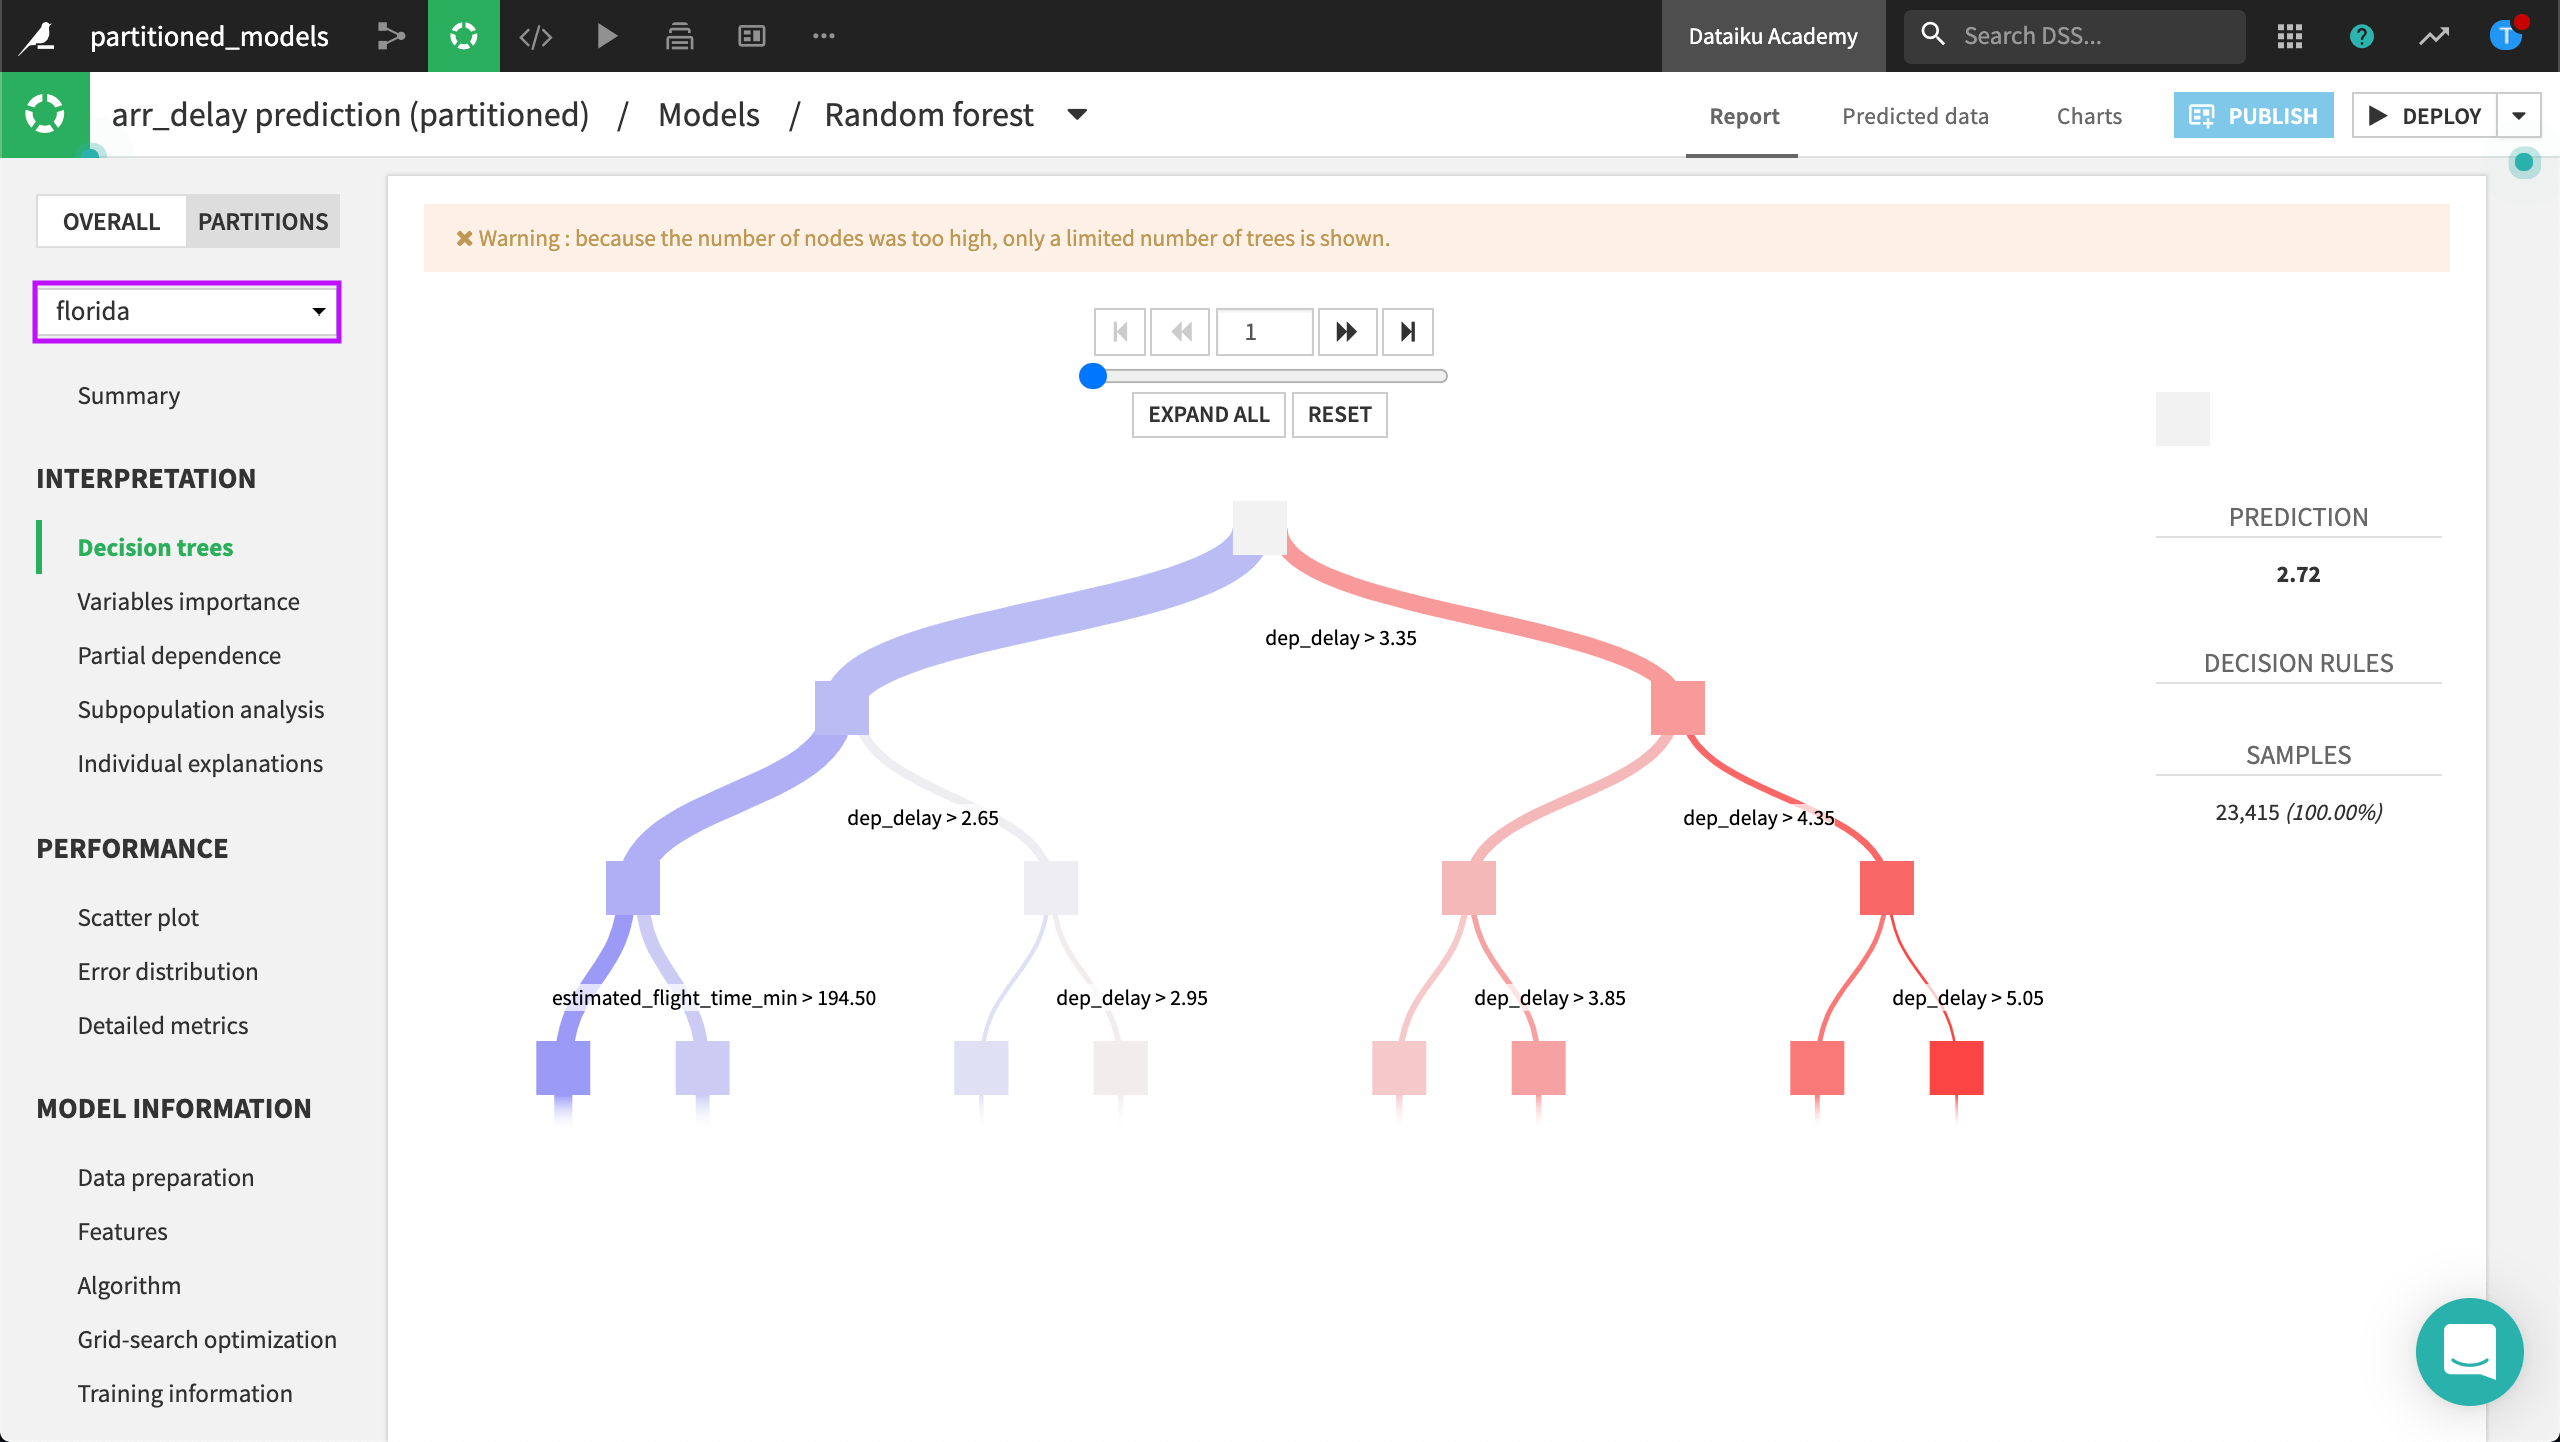Switch to OVERALL view toggle
Viewport: 2560px width, 1442px height.
tap(111, 221)
